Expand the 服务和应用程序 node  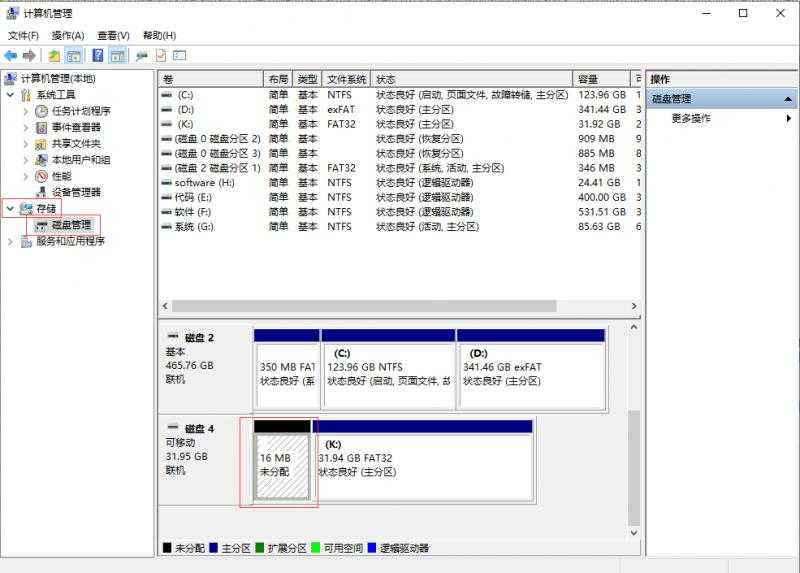point(10,242)
